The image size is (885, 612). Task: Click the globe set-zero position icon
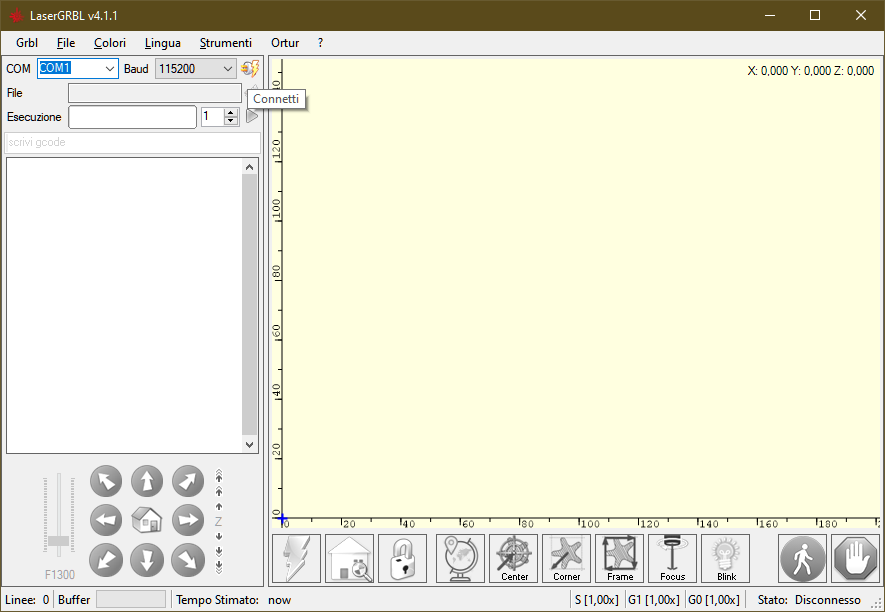(x=461, y=558)
